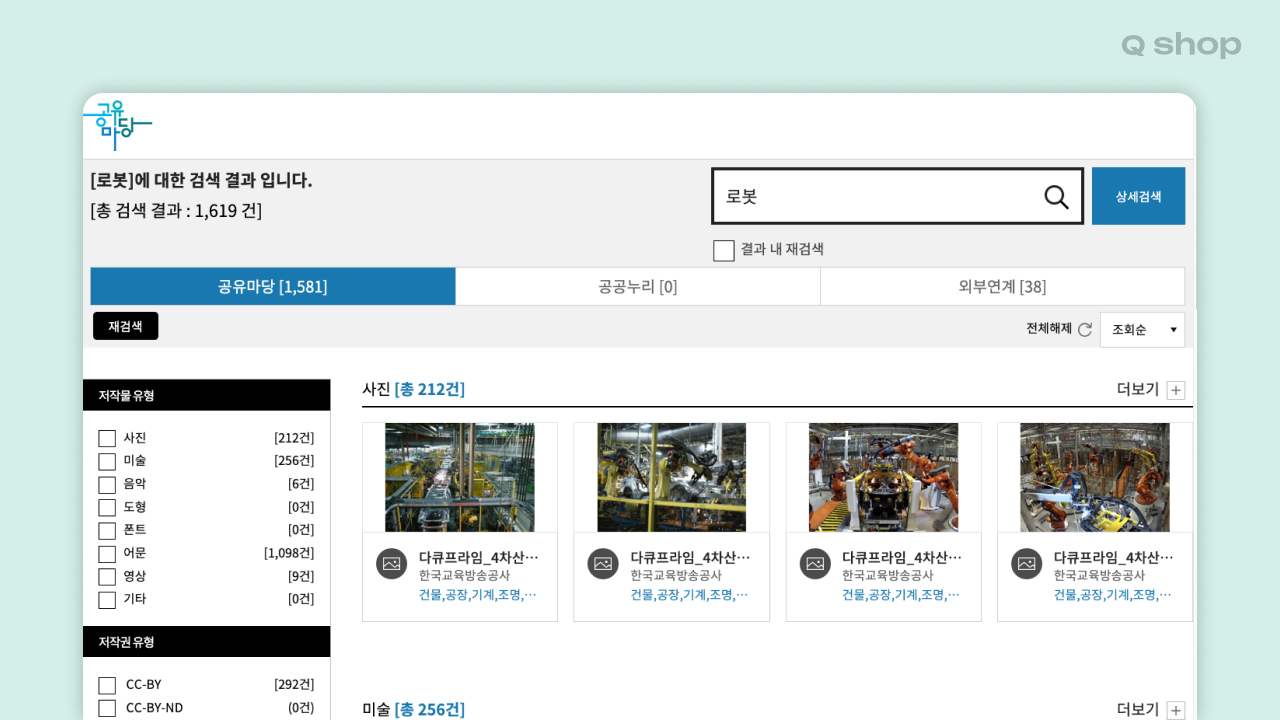
Task: Click the 저작권 유형 panel header
Action: click(206, 642)
